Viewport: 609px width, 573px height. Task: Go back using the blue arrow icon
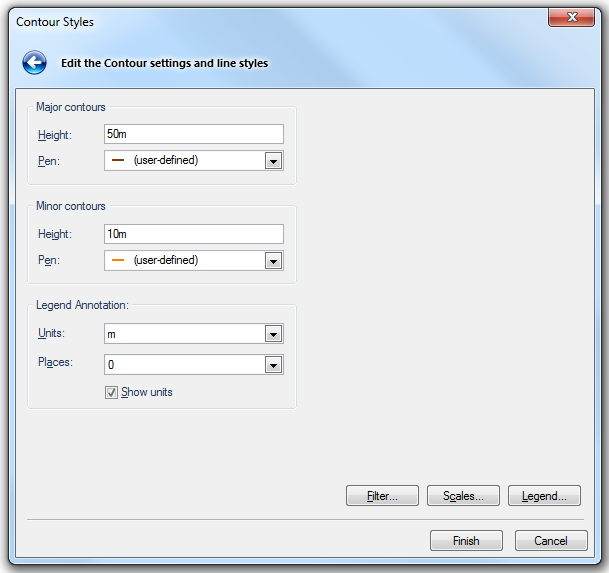34,63
